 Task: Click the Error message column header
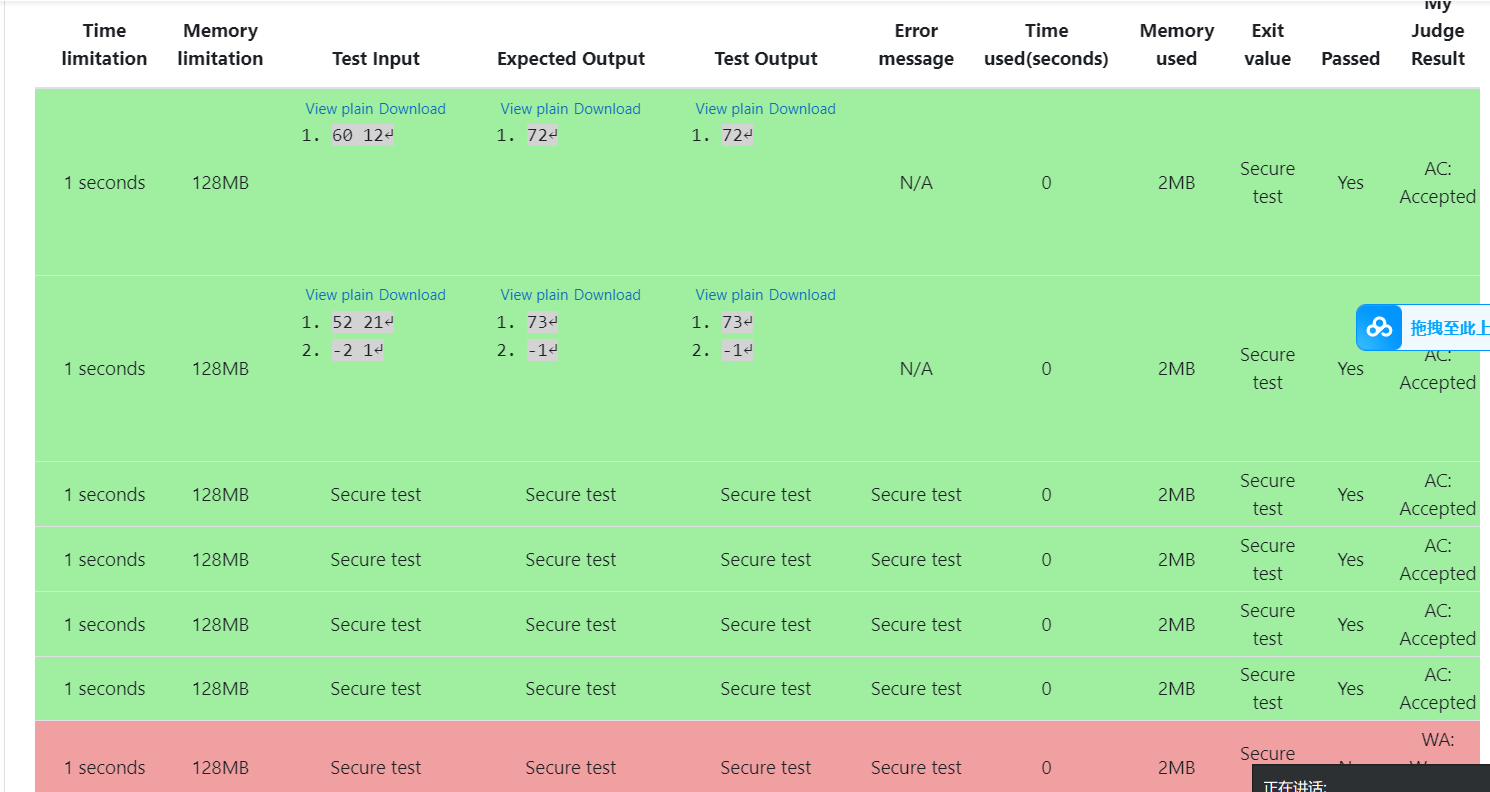pyautogui.click(x=916, y=45)
